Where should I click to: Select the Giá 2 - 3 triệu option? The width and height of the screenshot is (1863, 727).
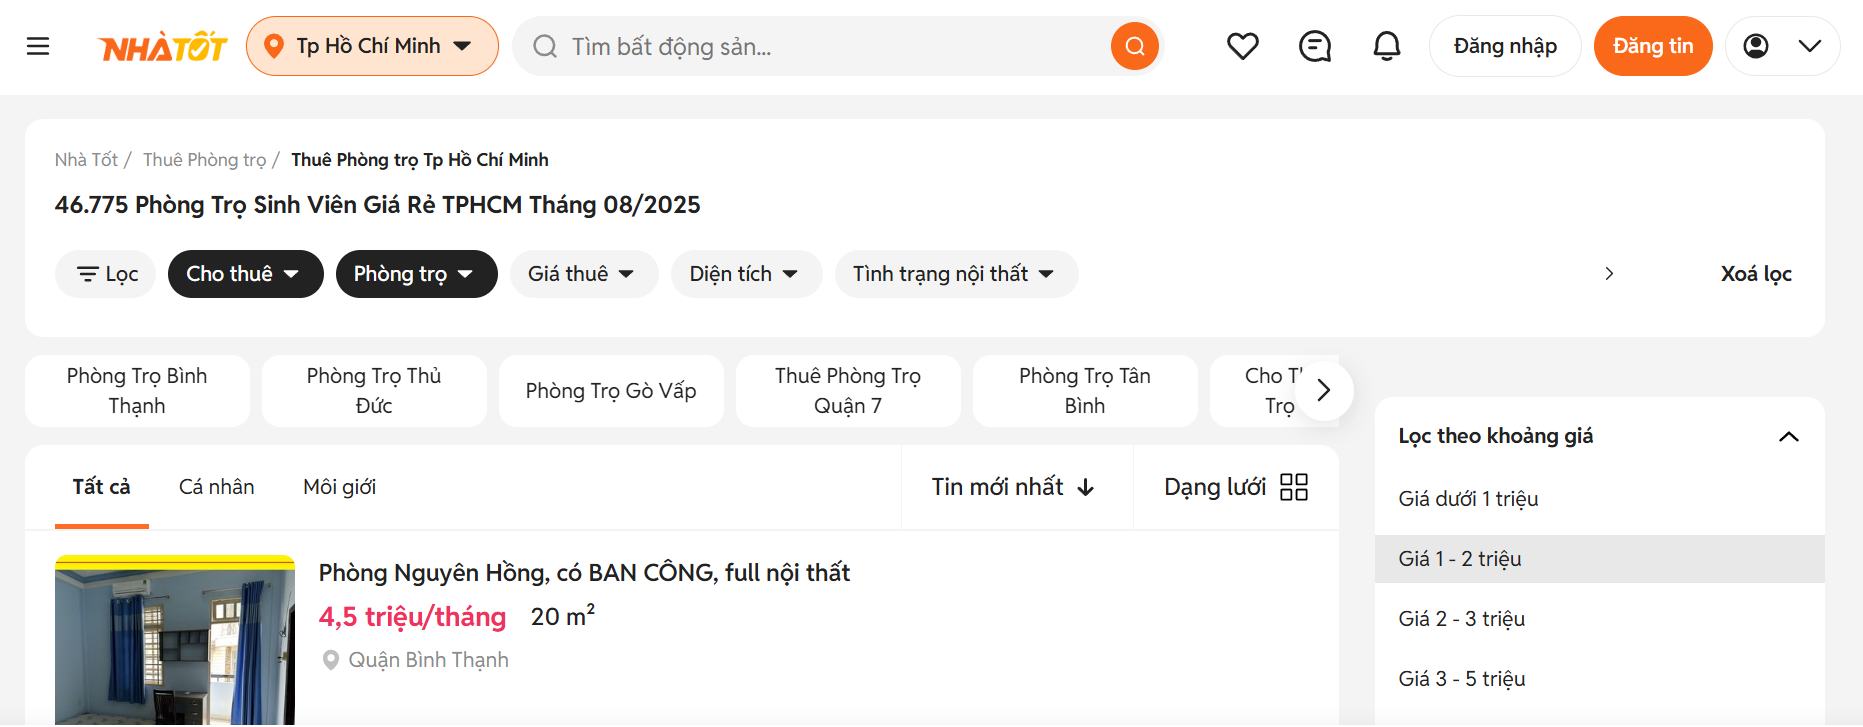(x=1600, y=619)
